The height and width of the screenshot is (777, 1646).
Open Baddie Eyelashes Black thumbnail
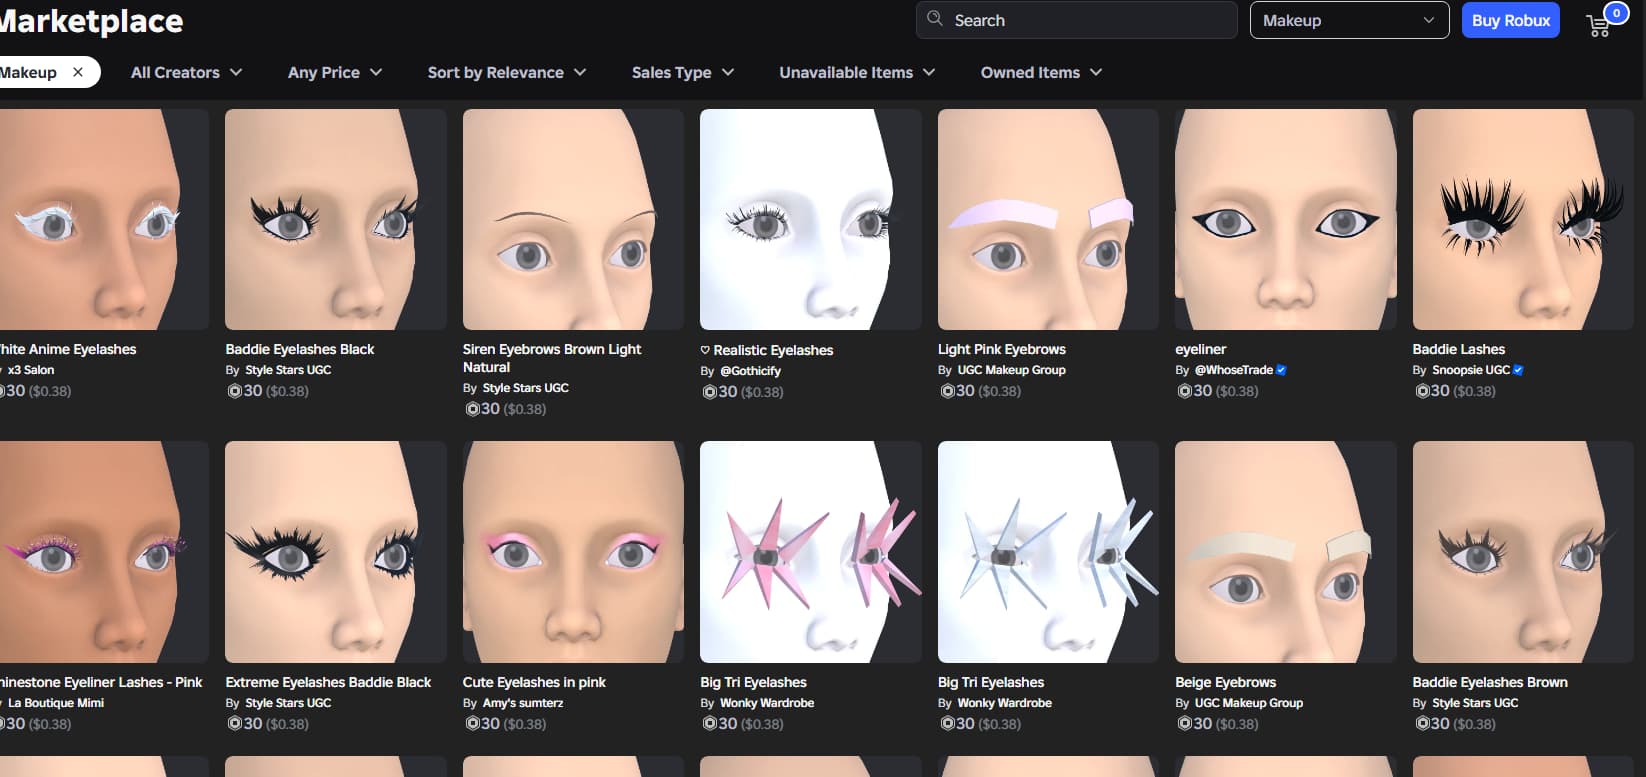coord(335,219)
